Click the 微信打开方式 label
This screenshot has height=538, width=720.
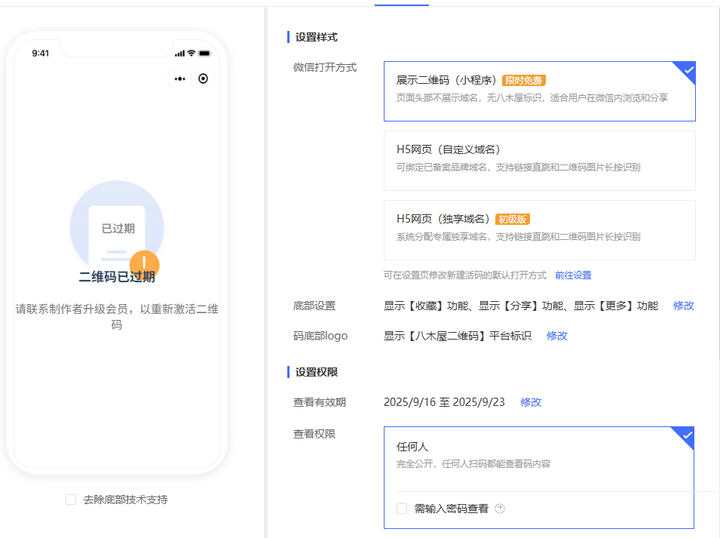coord(325,67)
